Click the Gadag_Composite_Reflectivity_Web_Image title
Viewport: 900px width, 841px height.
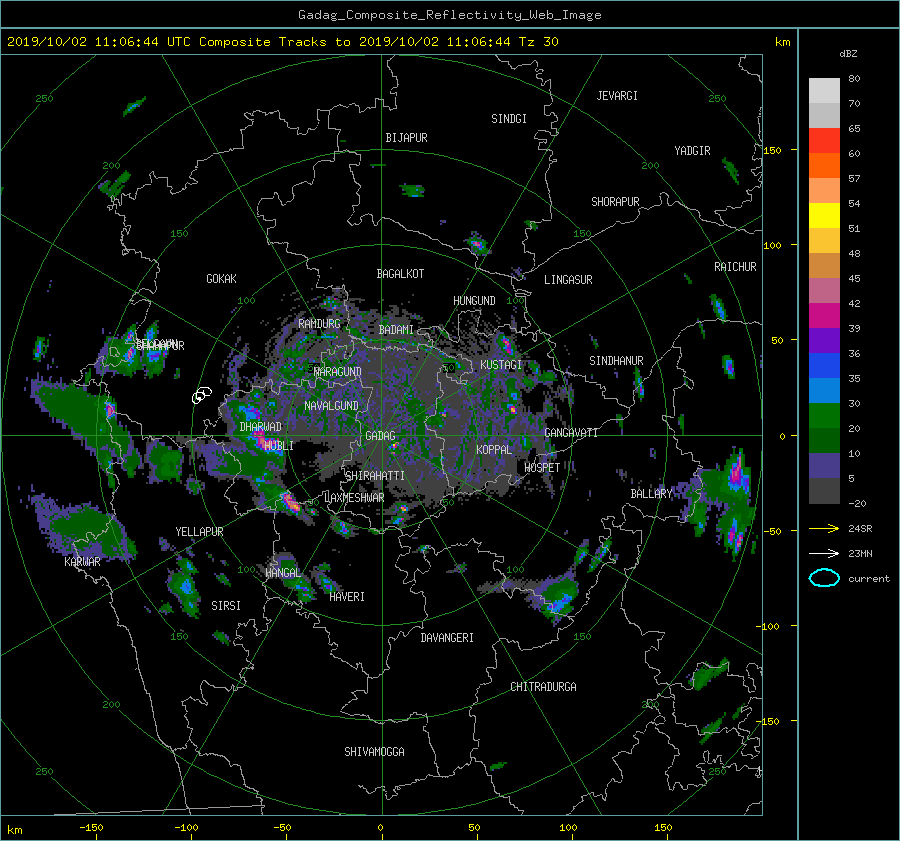(x=449, y=15)
